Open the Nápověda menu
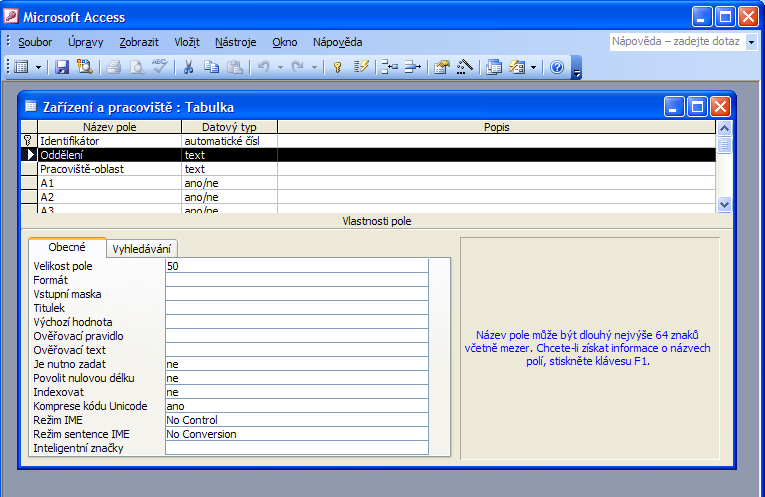Viewport: 765px width, 497px height. 337,42
